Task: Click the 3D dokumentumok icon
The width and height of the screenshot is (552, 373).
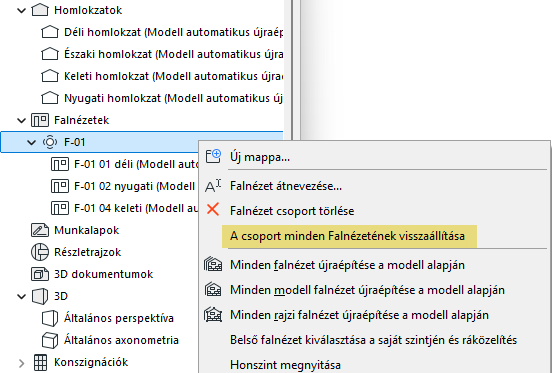Action: tap(40, 274)
